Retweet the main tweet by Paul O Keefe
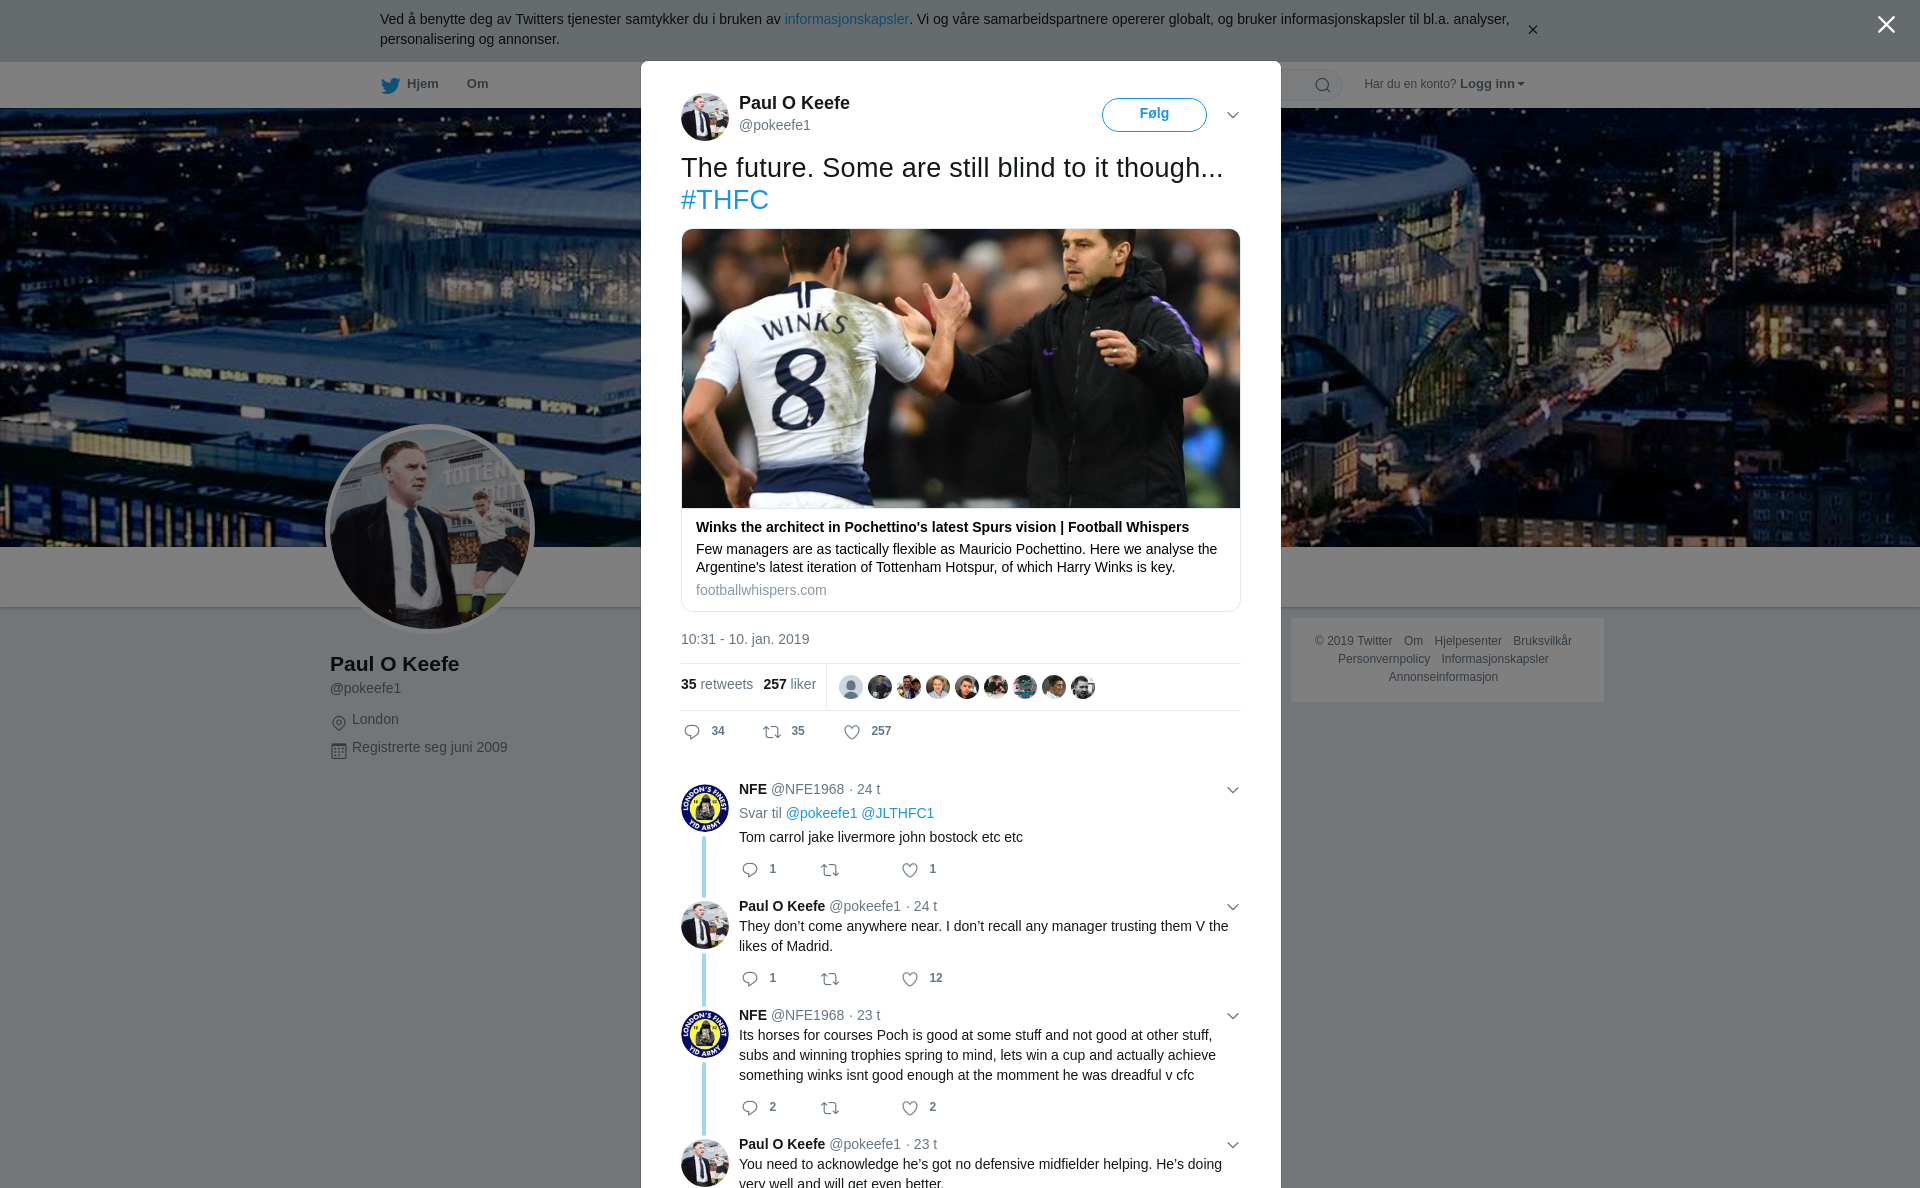The width and height of the screenshot is (1920, 1188). tap(772, 732)
